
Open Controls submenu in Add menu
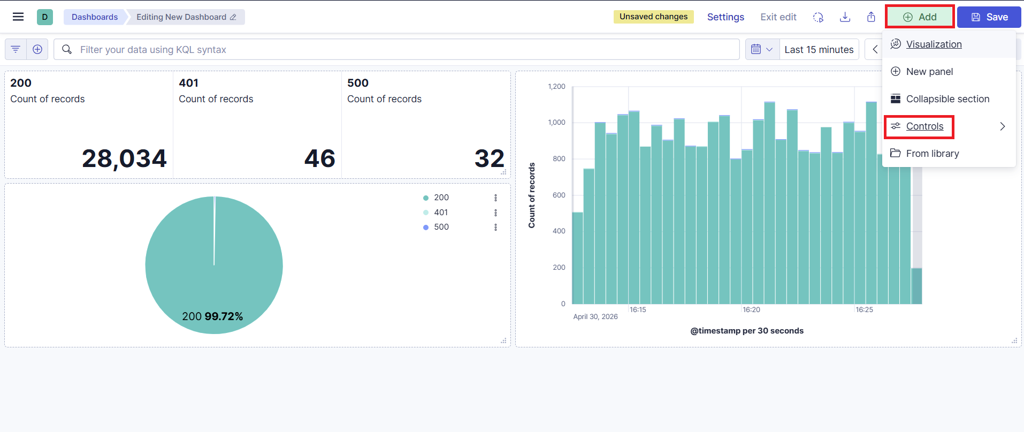[949, 127]
